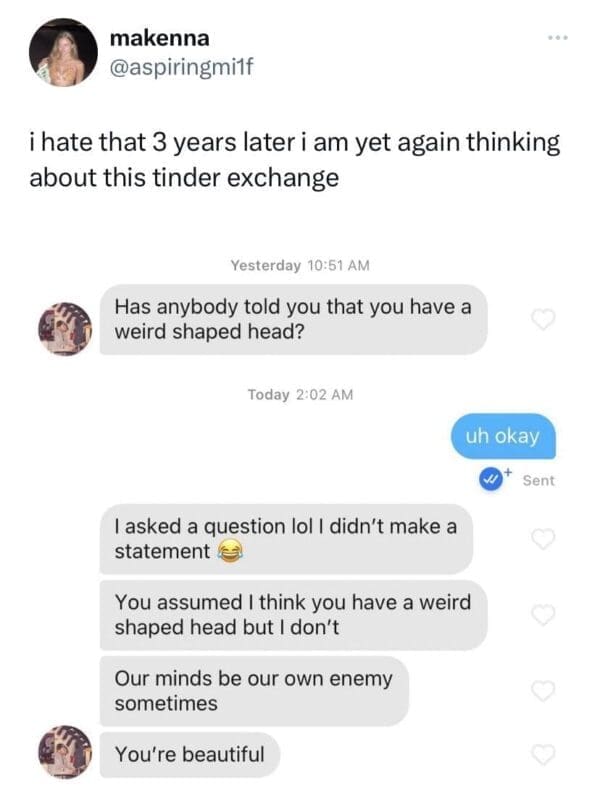Select the 'Our minds be our own enemy' bubble
Screen dimensions: 600x798
pyautogui.click(x=254, y=691)
